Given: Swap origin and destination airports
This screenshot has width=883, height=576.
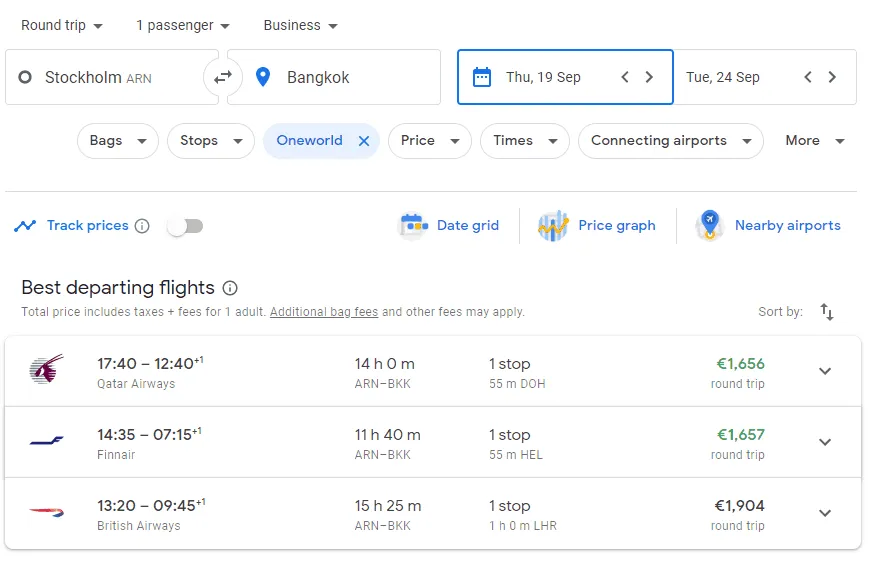Looking at the screenshot, I should click(x=223, y=77).
